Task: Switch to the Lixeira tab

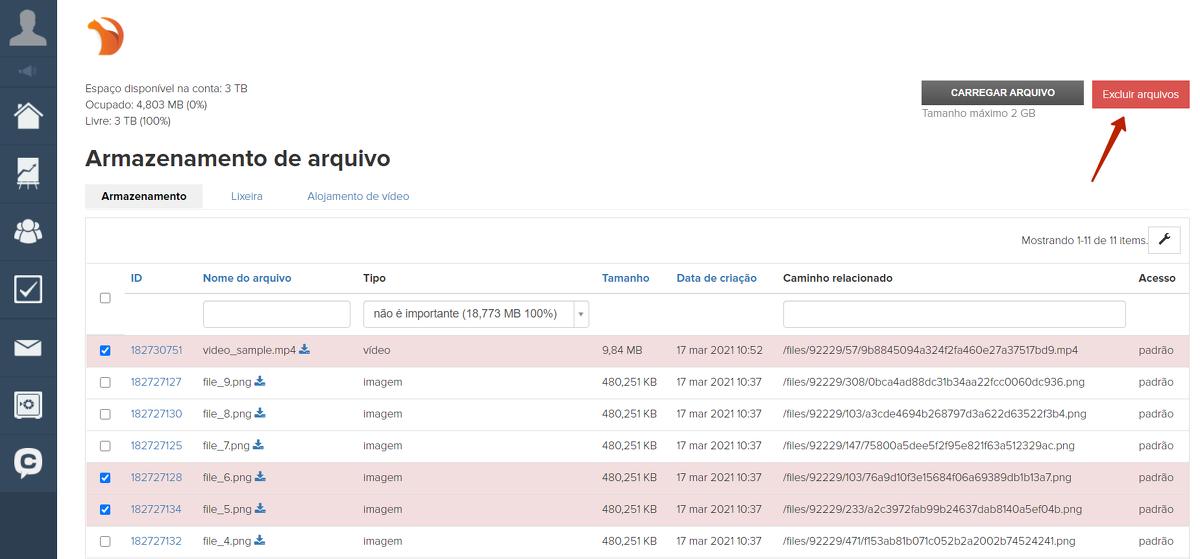Action: tap(246, 196)
